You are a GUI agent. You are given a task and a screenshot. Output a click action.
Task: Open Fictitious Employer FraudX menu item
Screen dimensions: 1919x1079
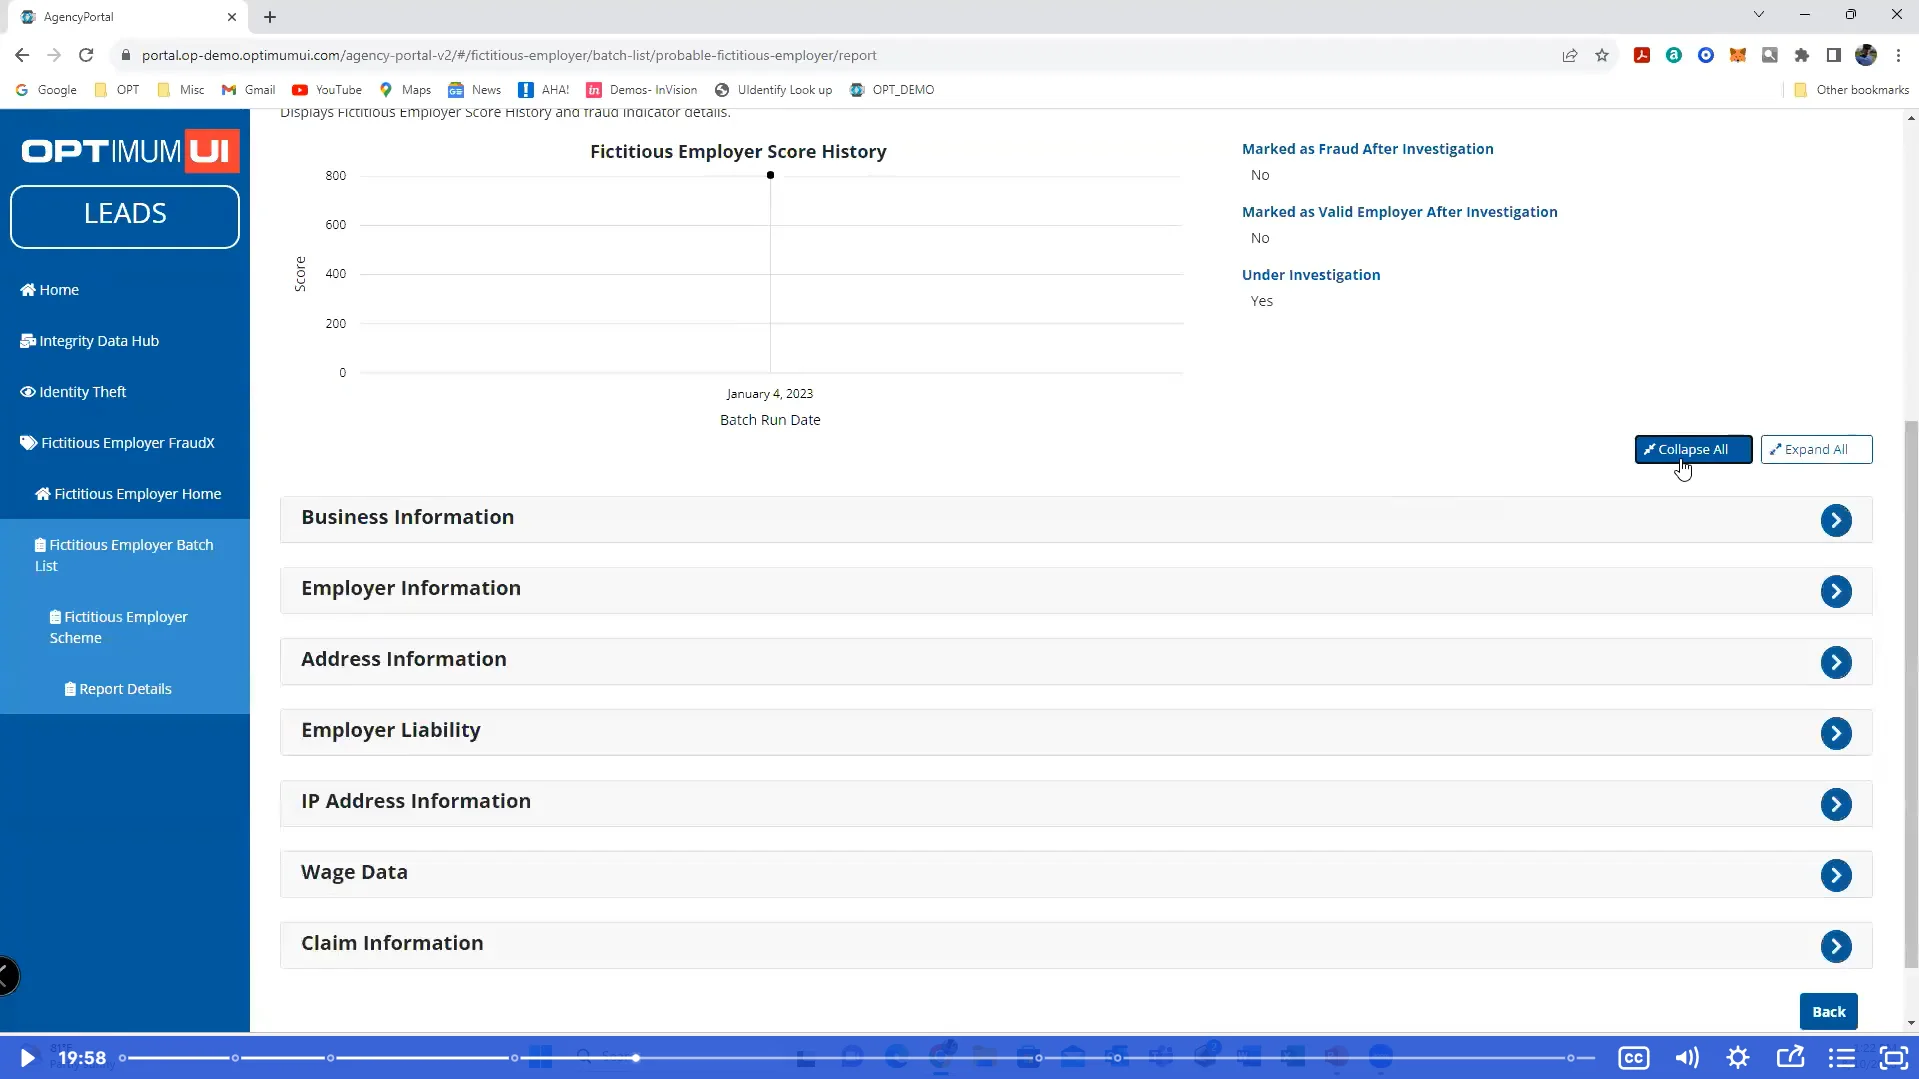click(x=118, y=443)
